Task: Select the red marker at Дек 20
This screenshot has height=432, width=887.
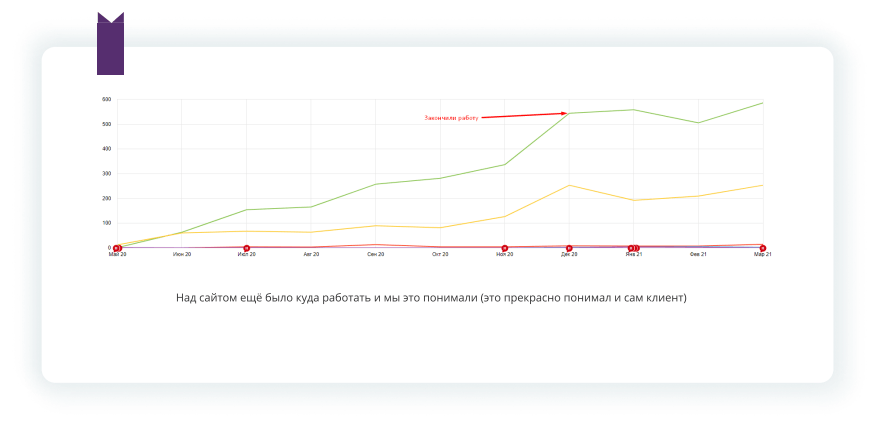Action: (x=569, y=248)
